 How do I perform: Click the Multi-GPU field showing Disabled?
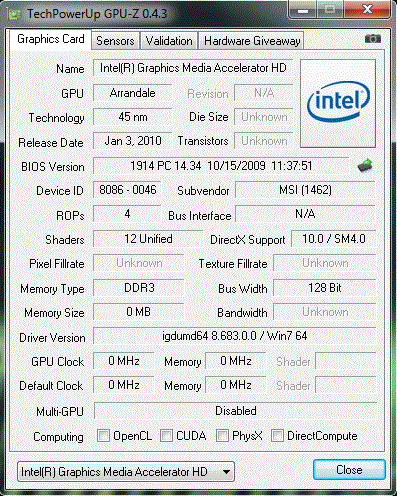click(235, 411)
